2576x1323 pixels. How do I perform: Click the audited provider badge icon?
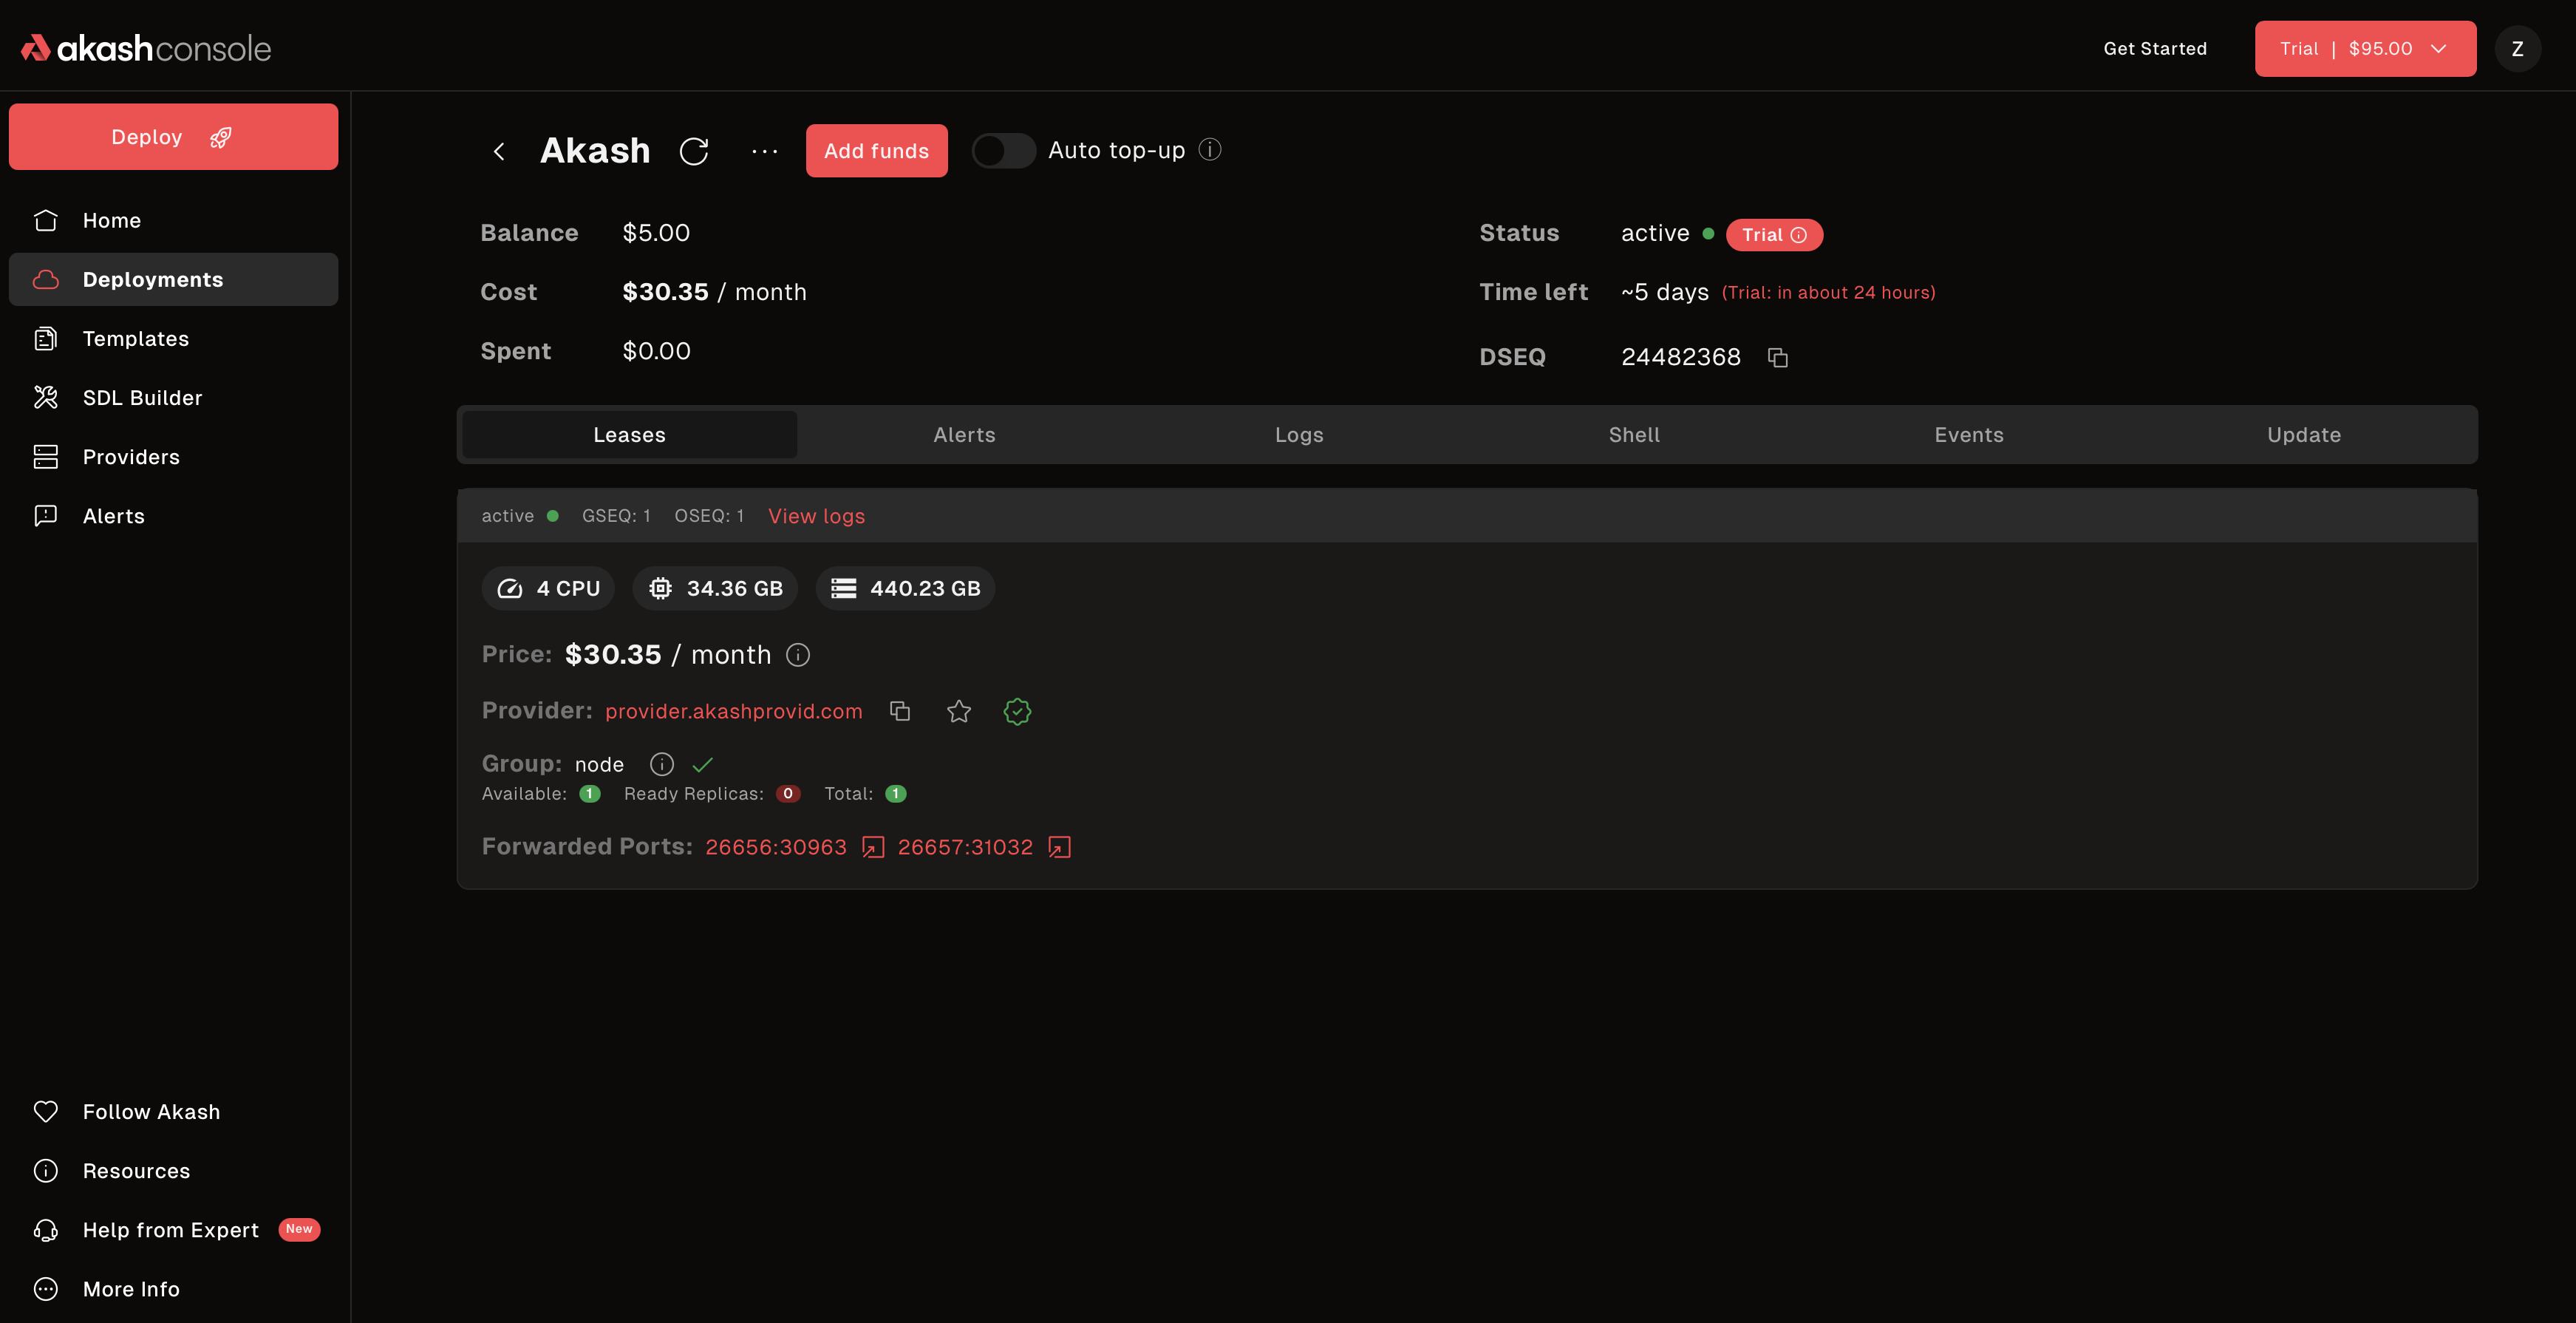1017,711
